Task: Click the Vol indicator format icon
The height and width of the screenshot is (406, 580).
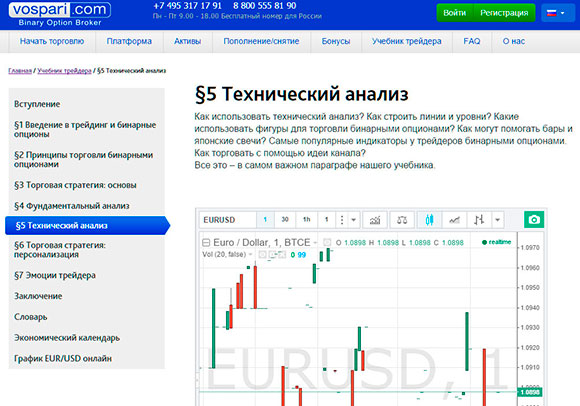Action: (262, 254)
